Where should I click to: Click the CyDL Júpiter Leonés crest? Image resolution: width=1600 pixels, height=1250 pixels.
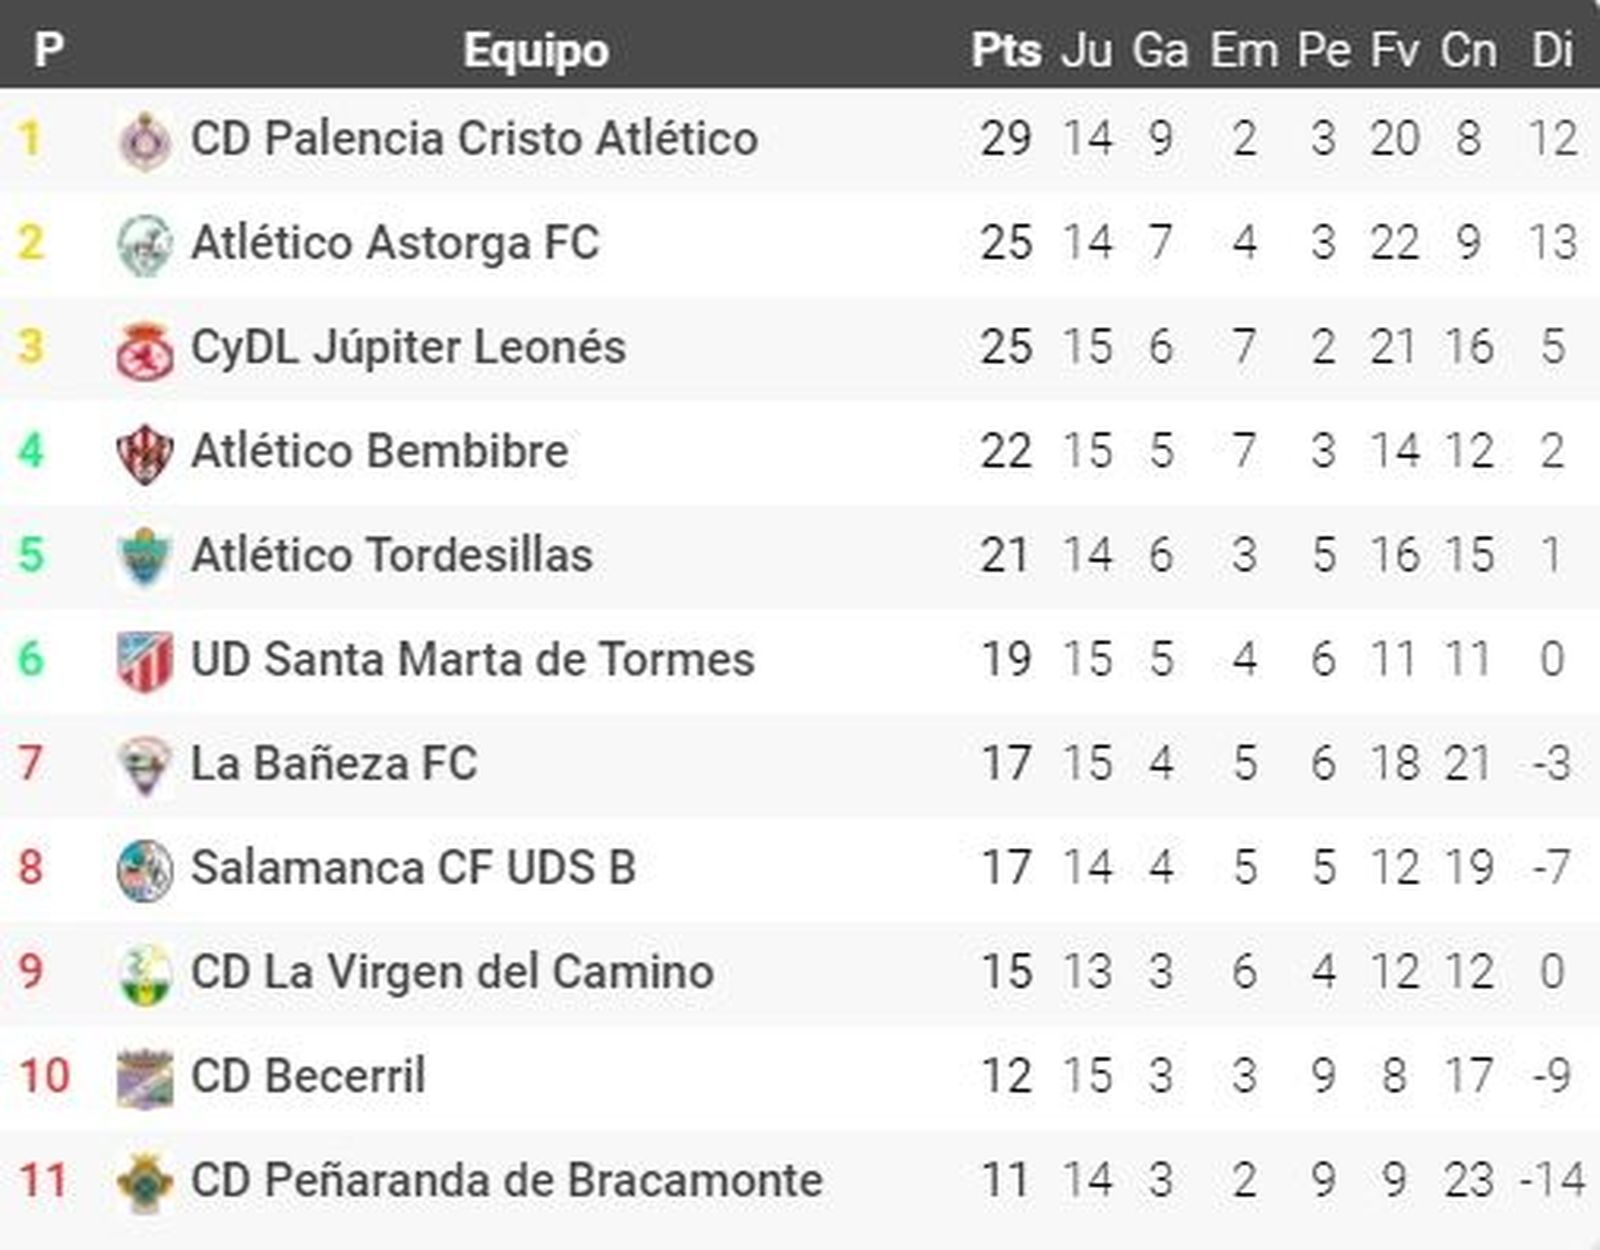pos(145,350)
